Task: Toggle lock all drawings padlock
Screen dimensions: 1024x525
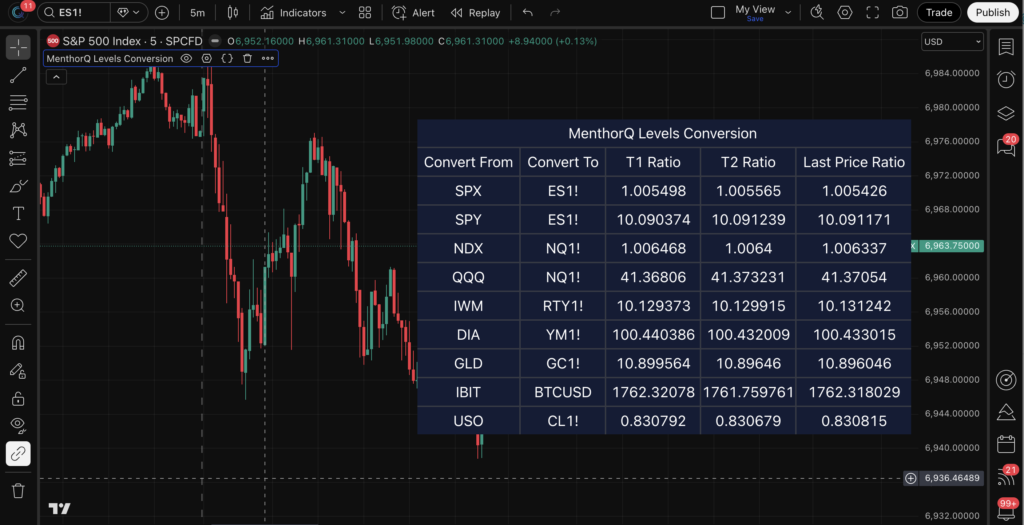Action: pyautogui.click(x=18, y=398)
